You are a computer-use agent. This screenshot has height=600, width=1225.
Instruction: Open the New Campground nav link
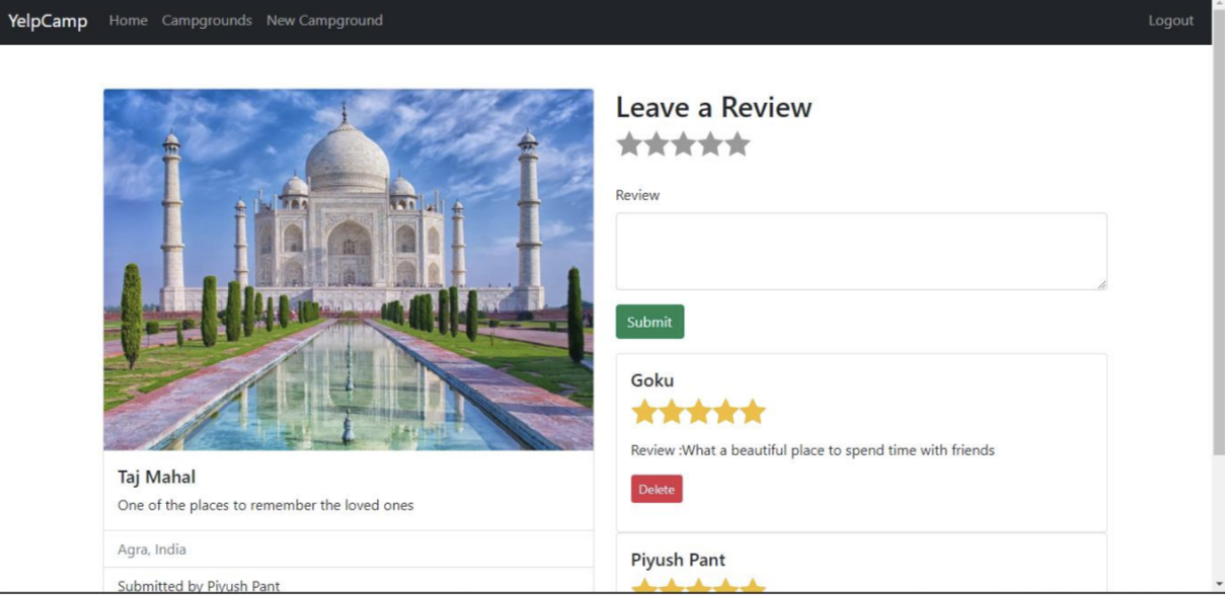tap(324, 20)
